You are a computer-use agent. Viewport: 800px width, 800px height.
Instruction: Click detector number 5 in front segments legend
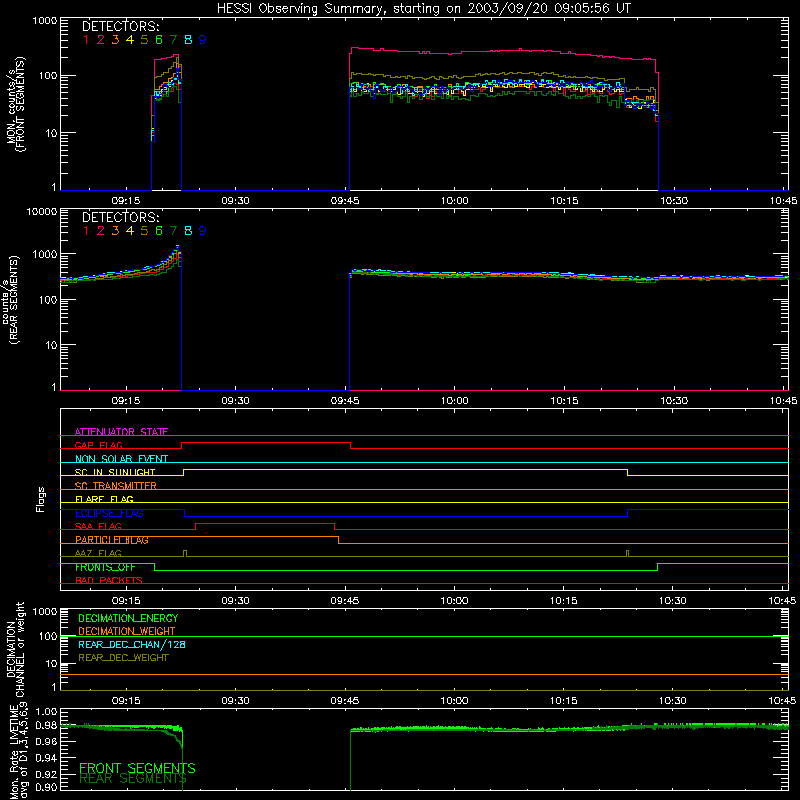[x=144, y=40]
